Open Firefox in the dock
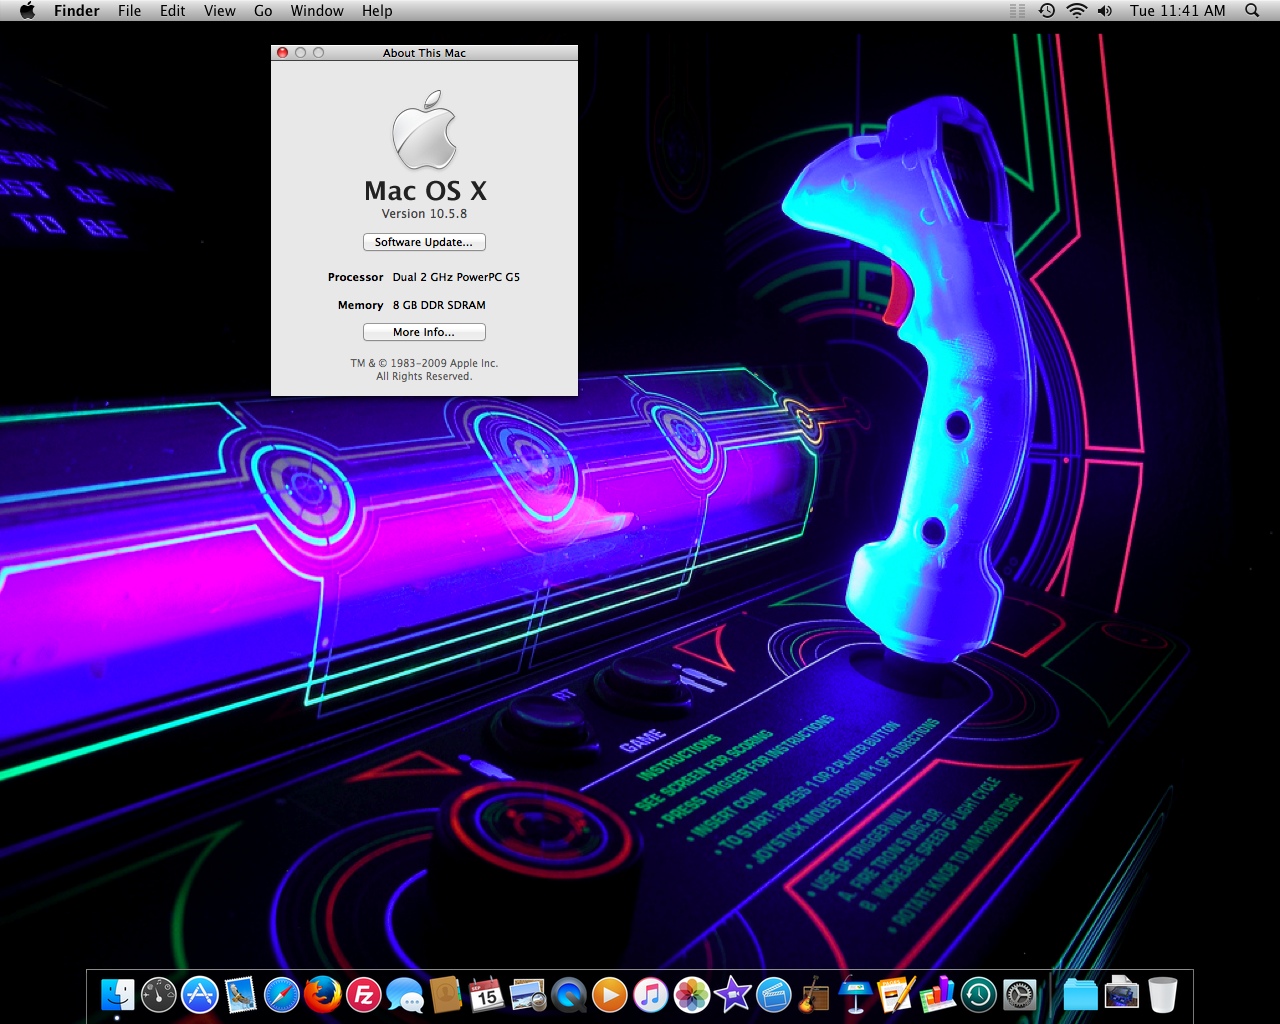Viewport: 1280px width, 1024px height. [323, 995]
